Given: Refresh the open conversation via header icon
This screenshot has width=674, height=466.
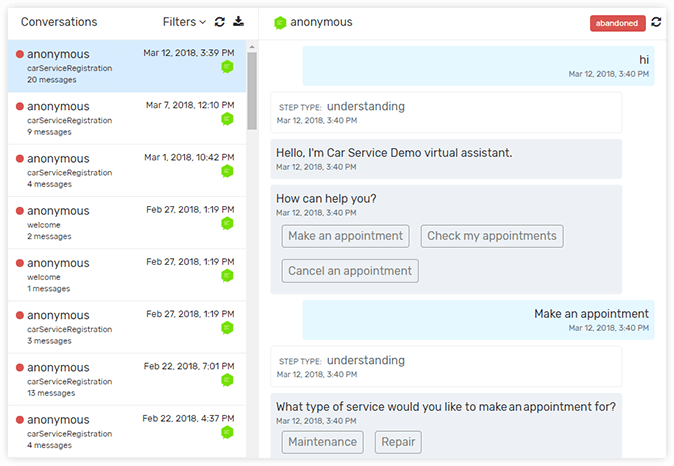Looking at the screenshot, I should pos(656,22).
